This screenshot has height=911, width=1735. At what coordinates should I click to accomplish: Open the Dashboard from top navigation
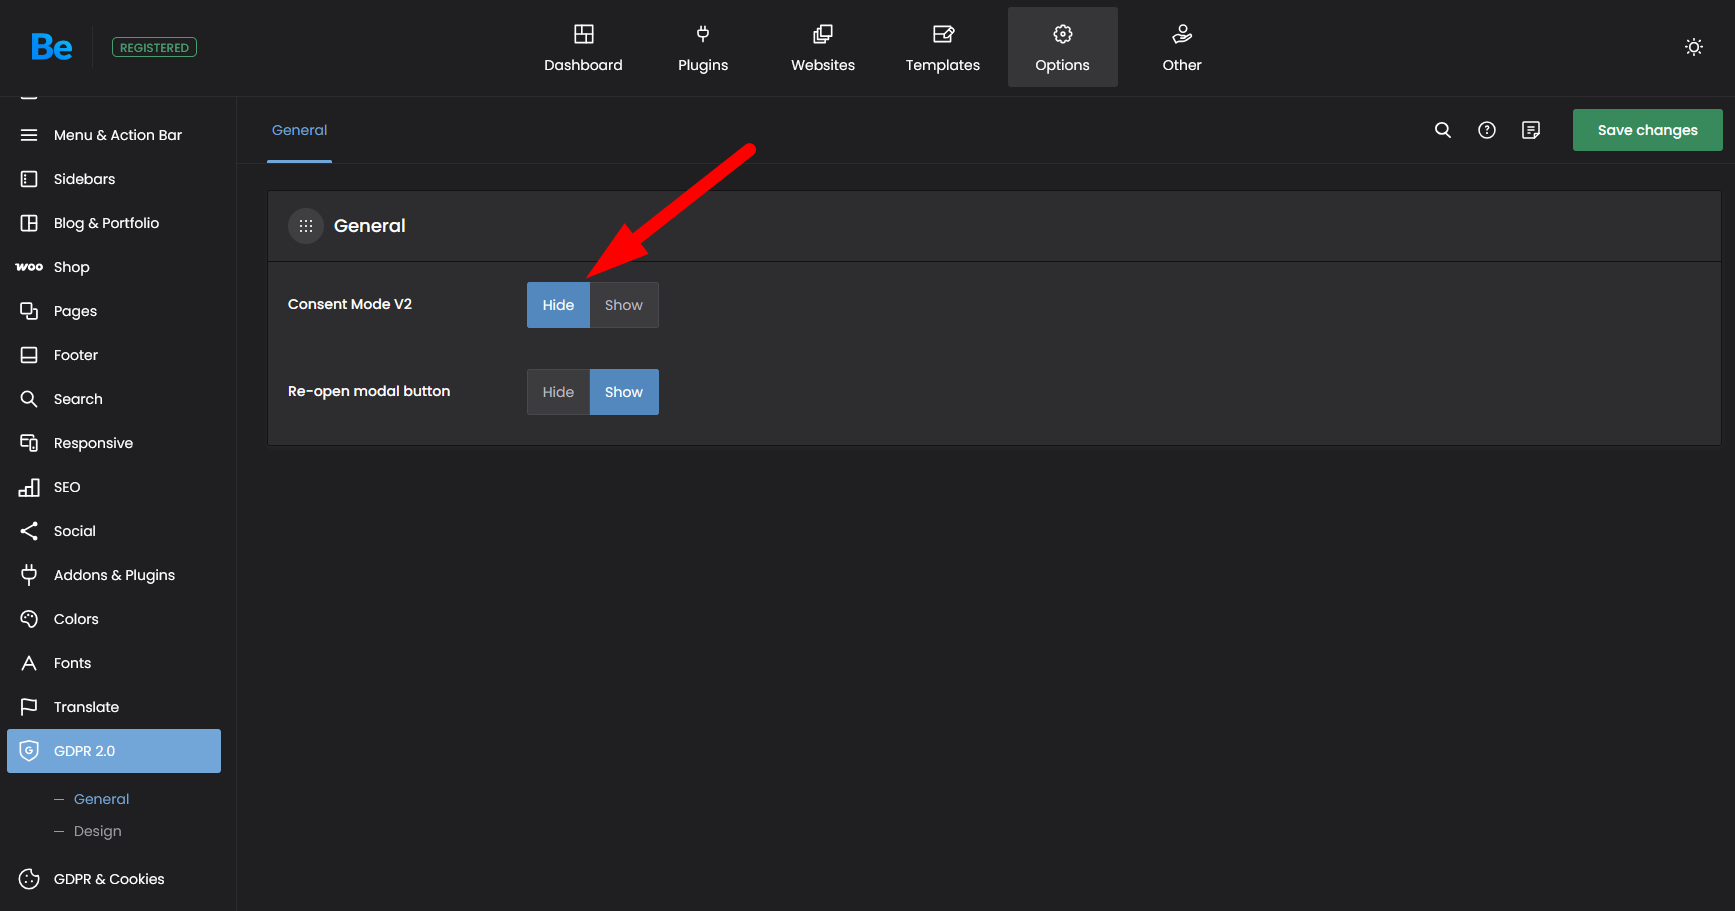(x=583, y=47)
